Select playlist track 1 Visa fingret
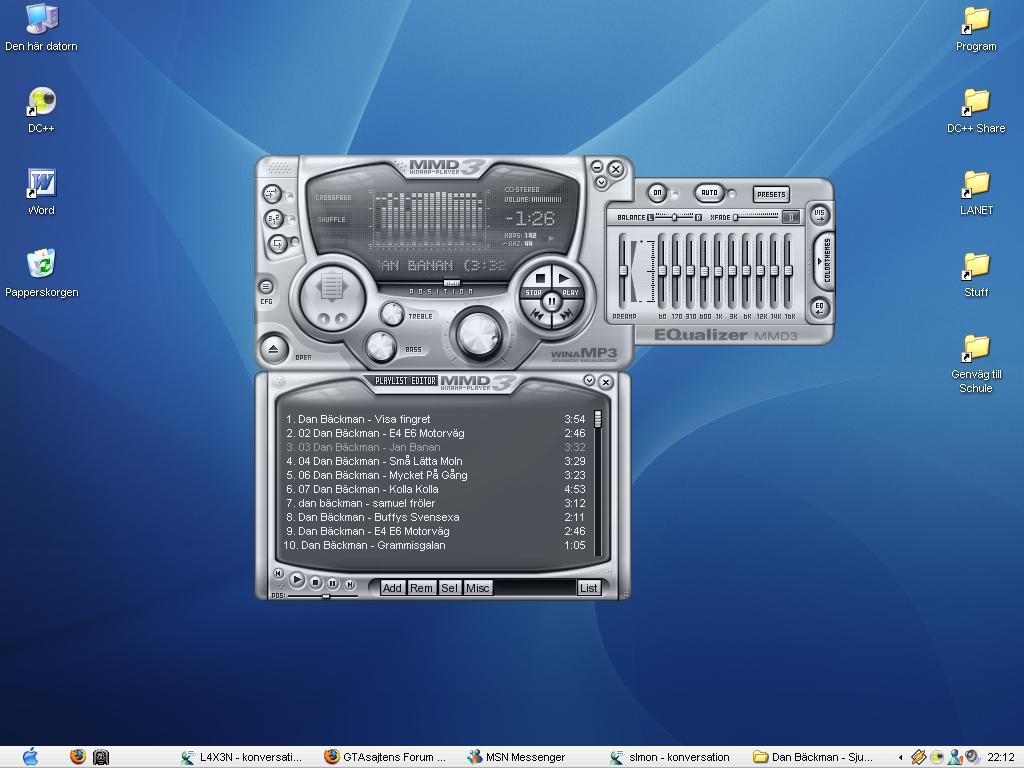1024x768 pixels. click(x=435, y=419)
